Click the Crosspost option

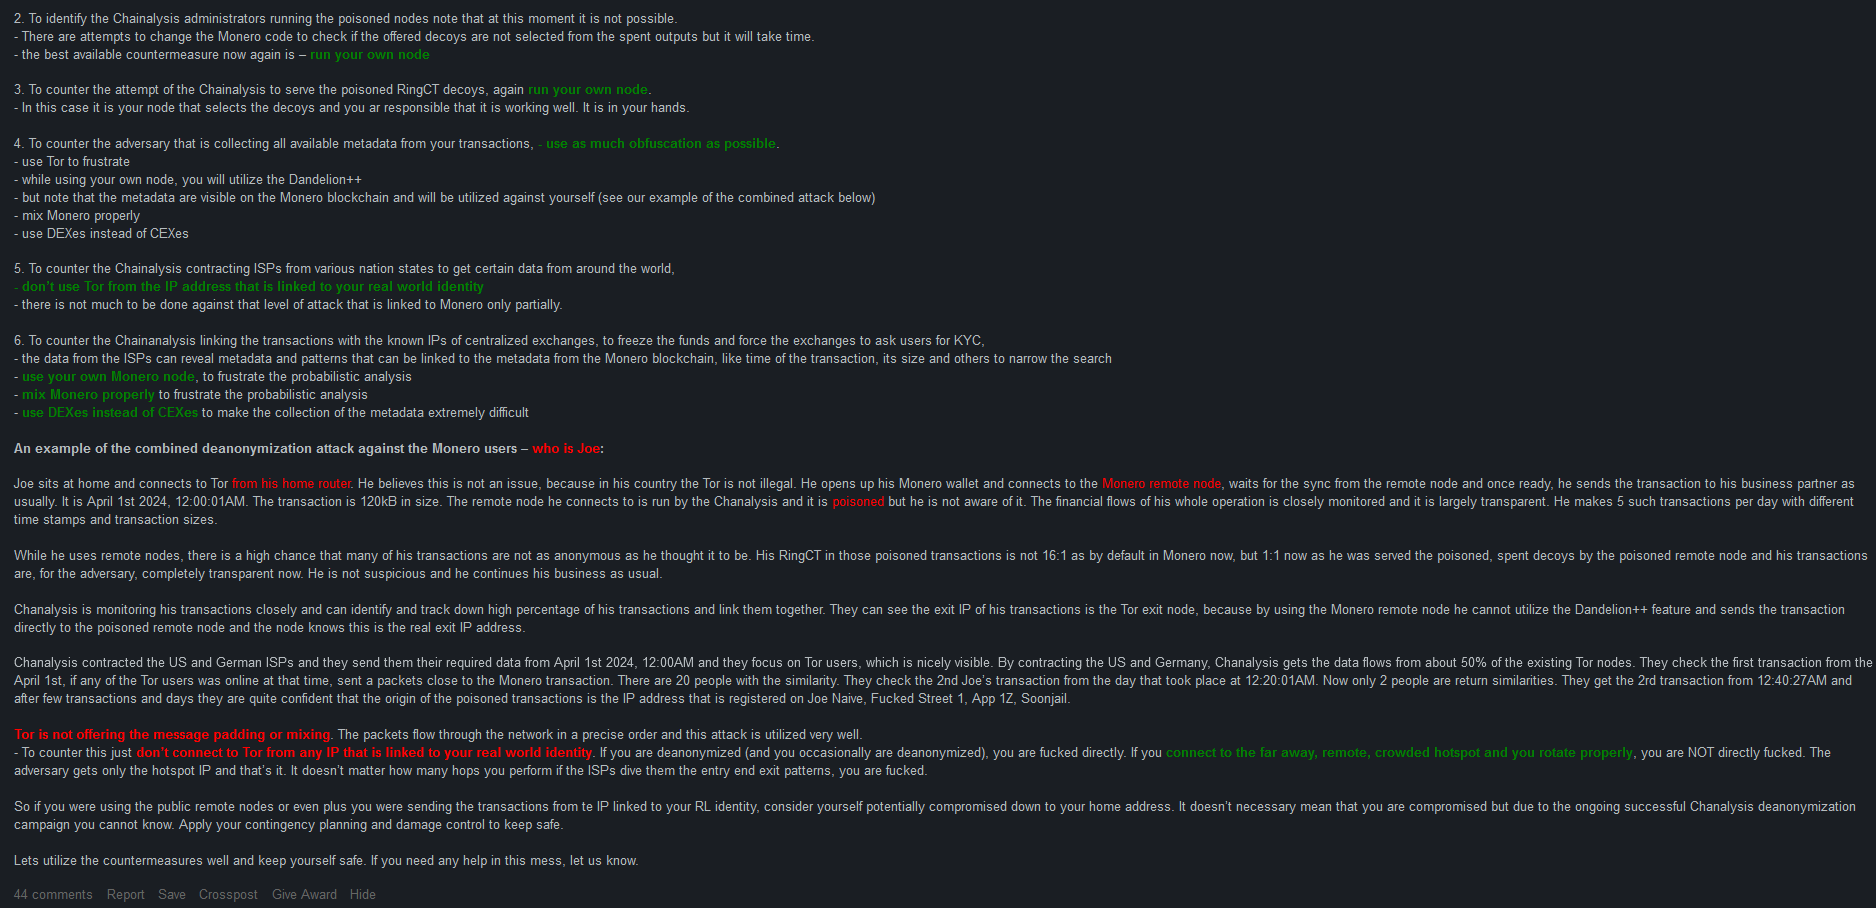228,894
